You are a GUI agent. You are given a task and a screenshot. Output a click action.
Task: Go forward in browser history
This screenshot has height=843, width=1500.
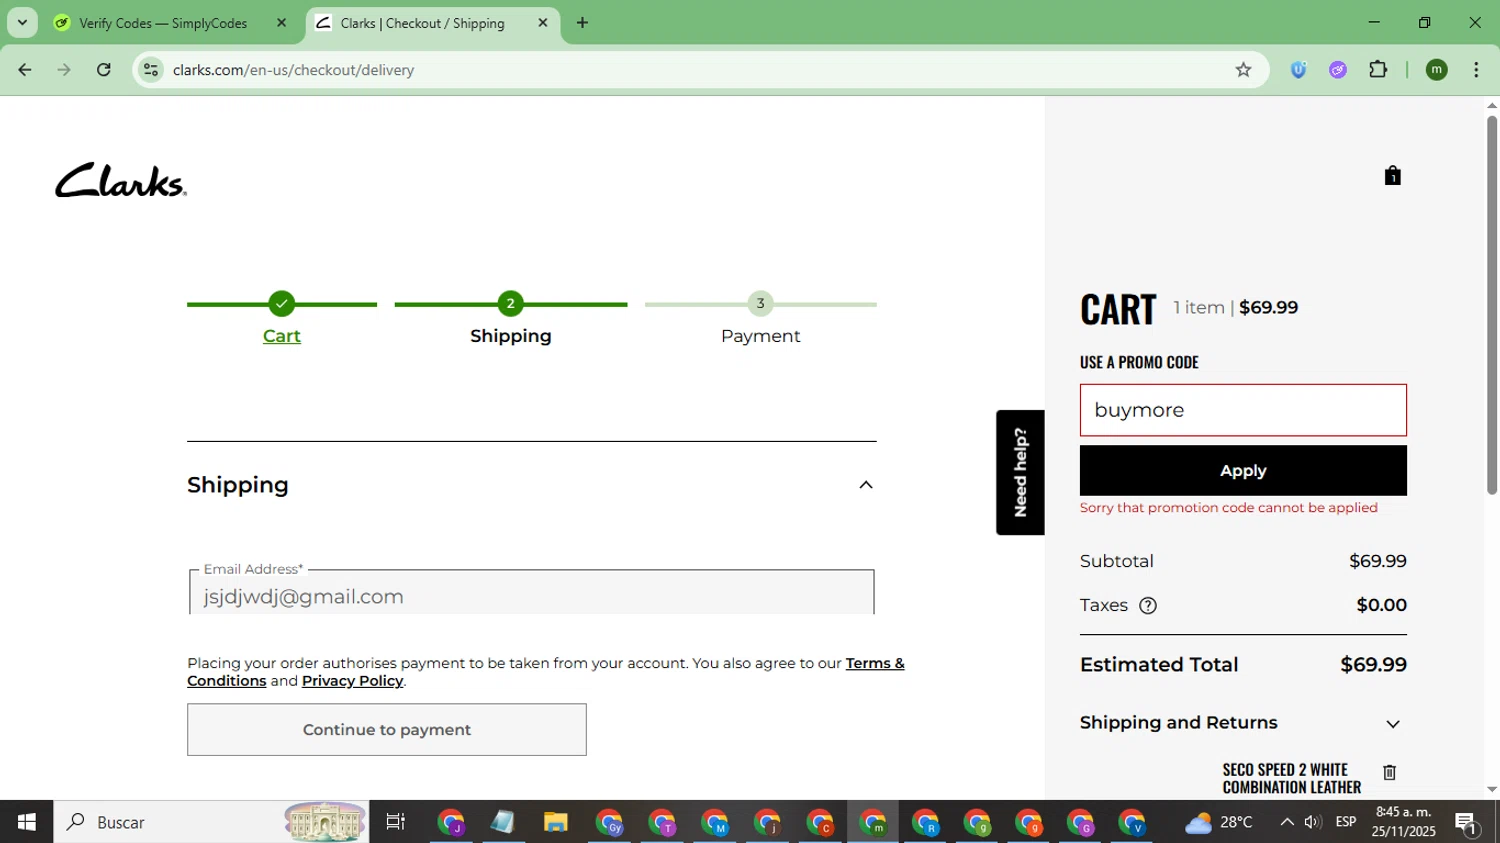[x=64, y=70]
